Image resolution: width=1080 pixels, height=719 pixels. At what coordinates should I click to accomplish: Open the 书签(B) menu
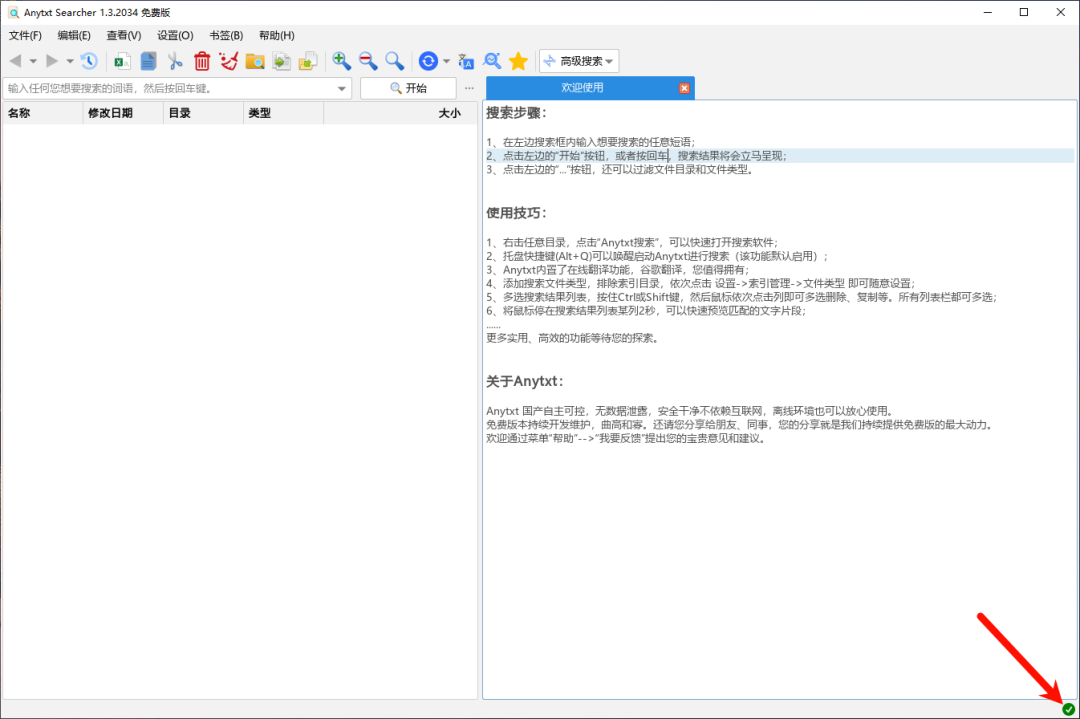point(227,35)
